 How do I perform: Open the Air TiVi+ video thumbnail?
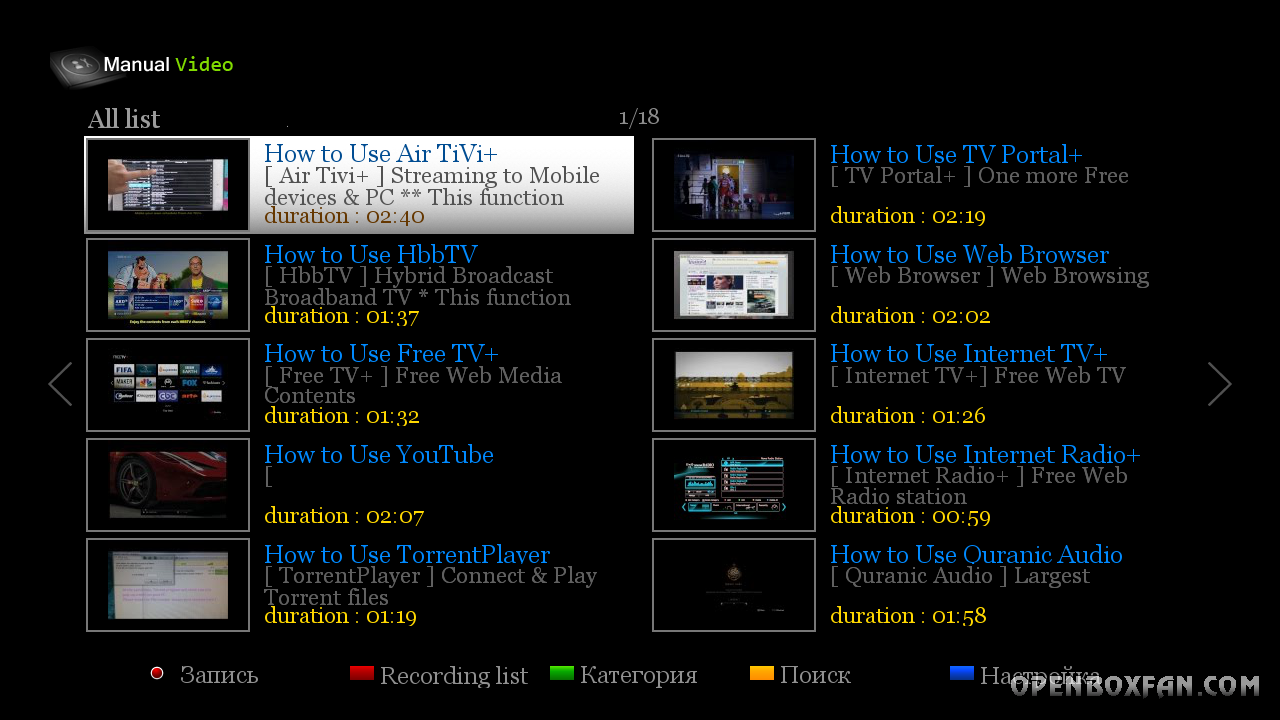pos(168,185)
